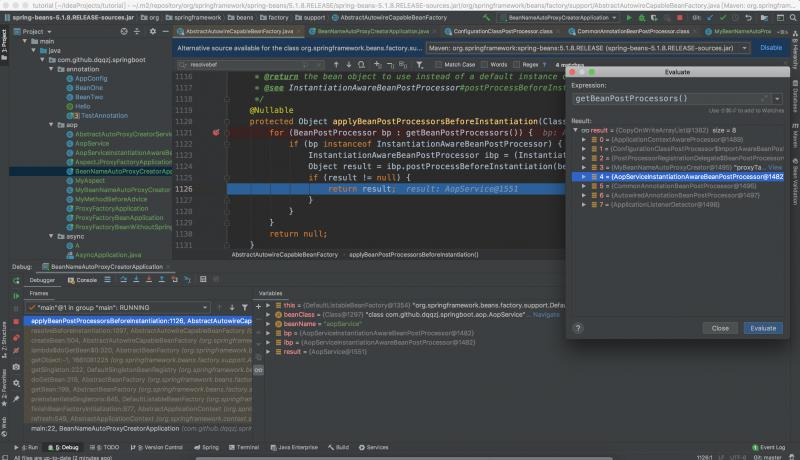Click the Evaluate Expression calculator icon

[203, 279]
